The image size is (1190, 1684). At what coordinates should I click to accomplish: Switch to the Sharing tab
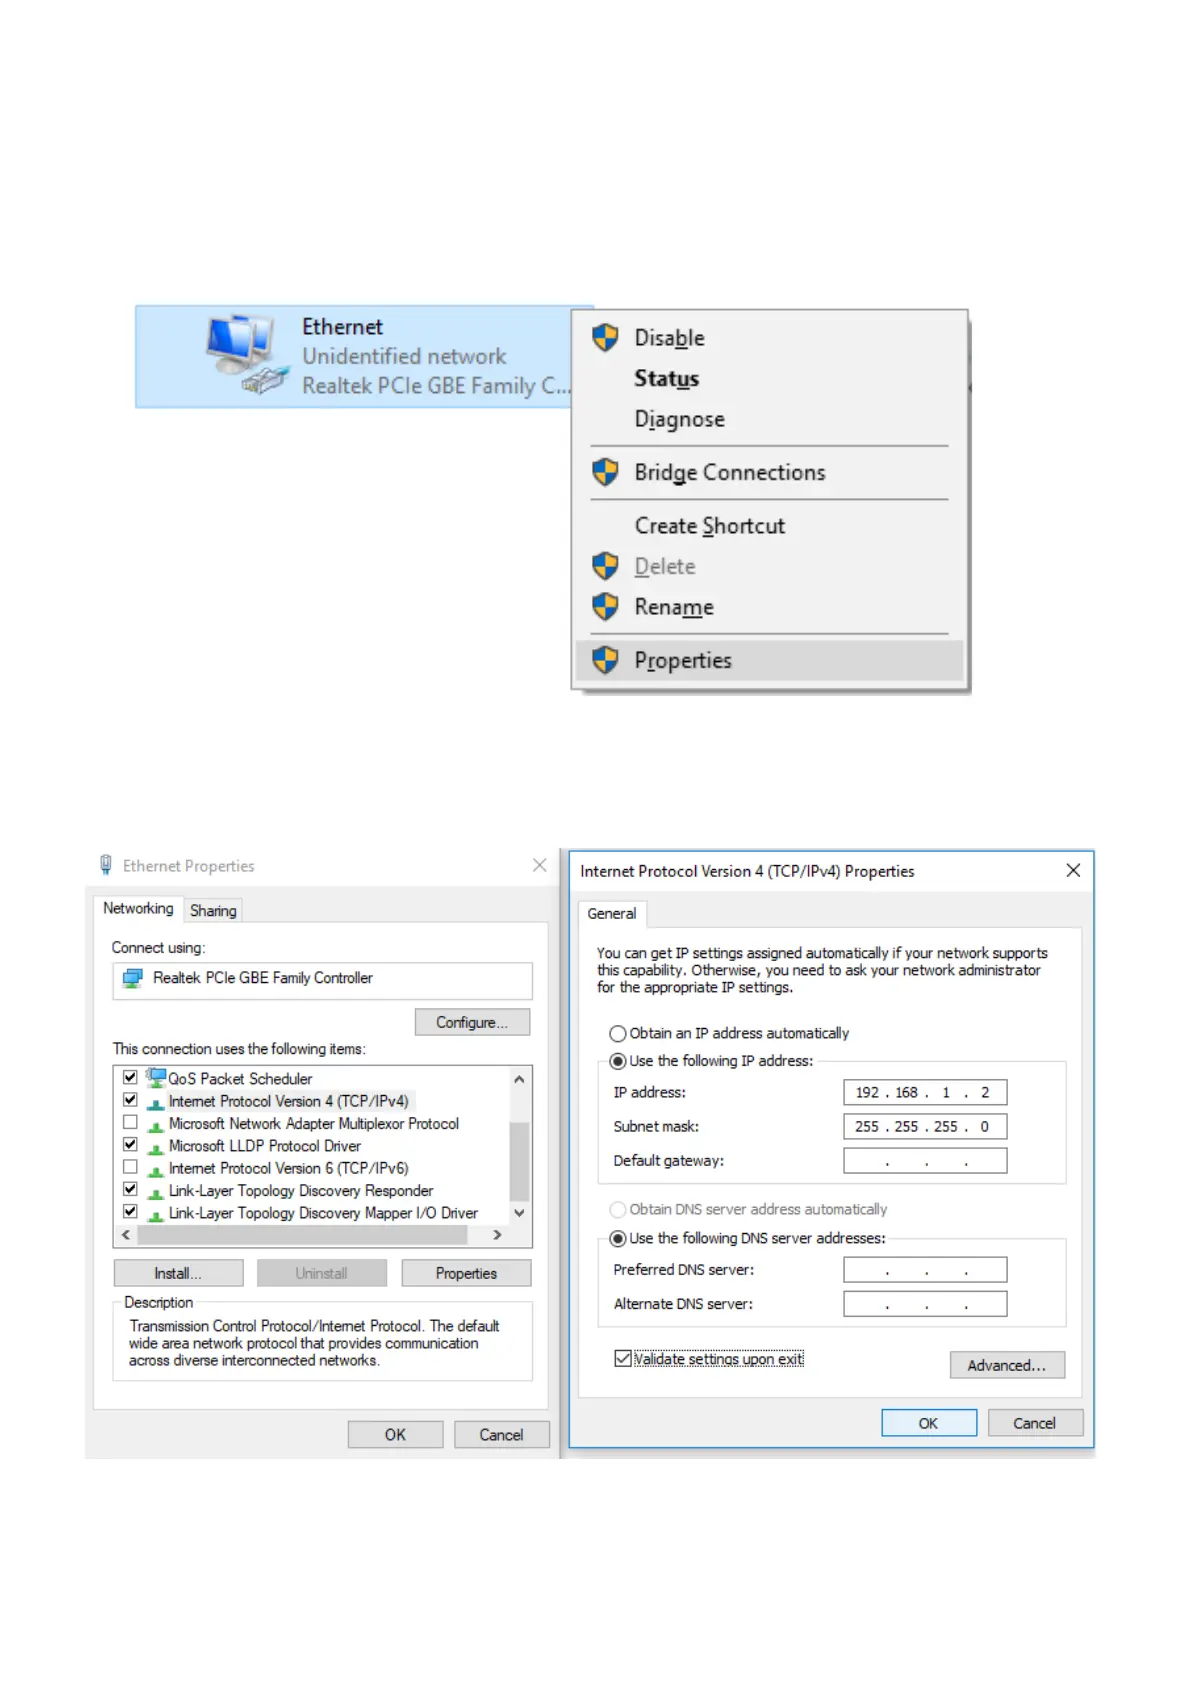(x=213, y=910)
